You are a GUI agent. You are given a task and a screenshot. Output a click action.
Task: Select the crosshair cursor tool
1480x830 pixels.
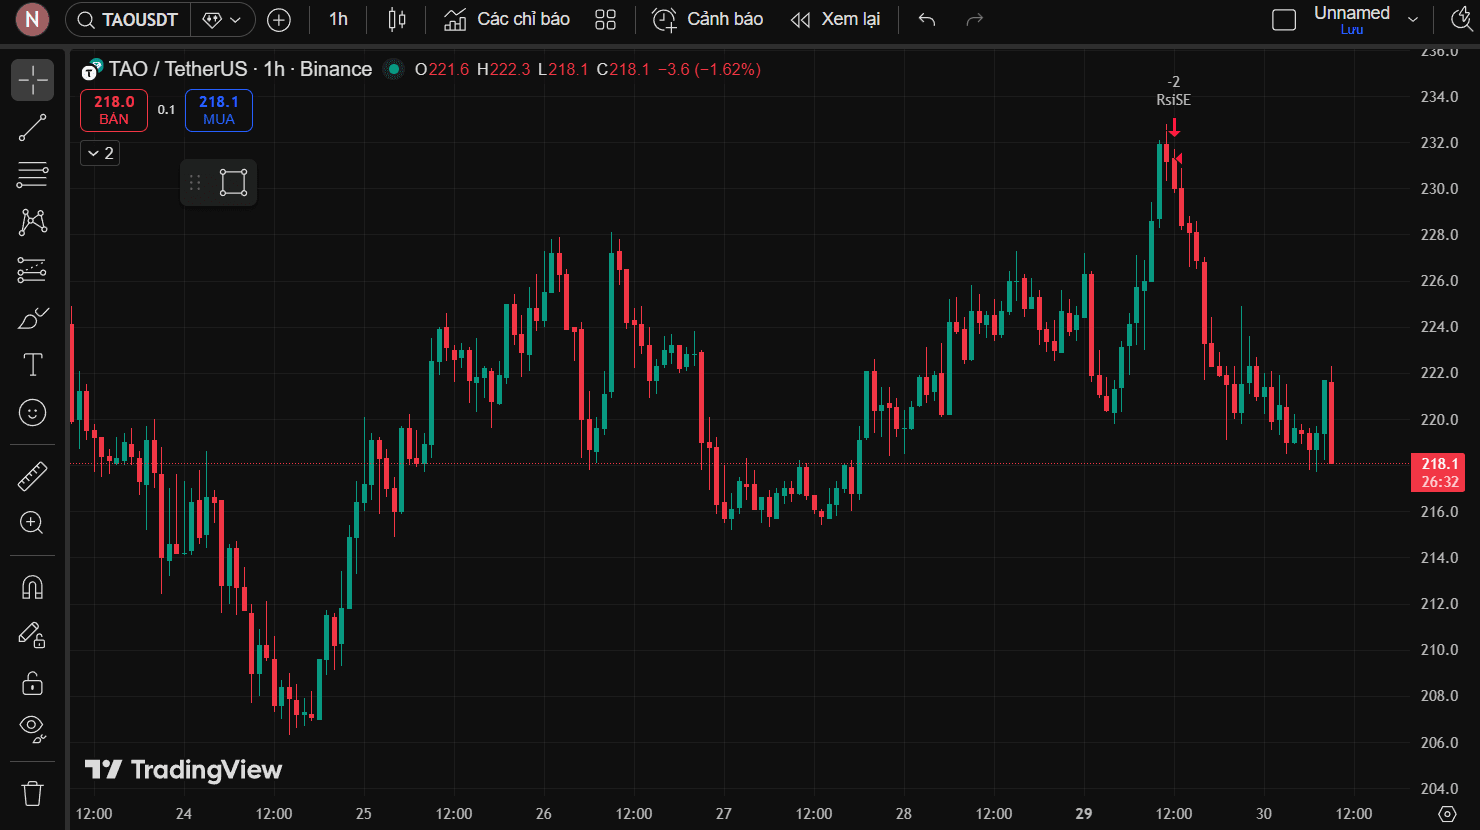pyautogui.click(x=32, y=80)
